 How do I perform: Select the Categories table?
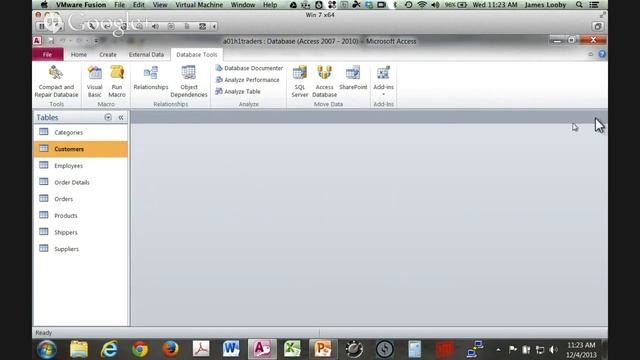pos(80,132)
